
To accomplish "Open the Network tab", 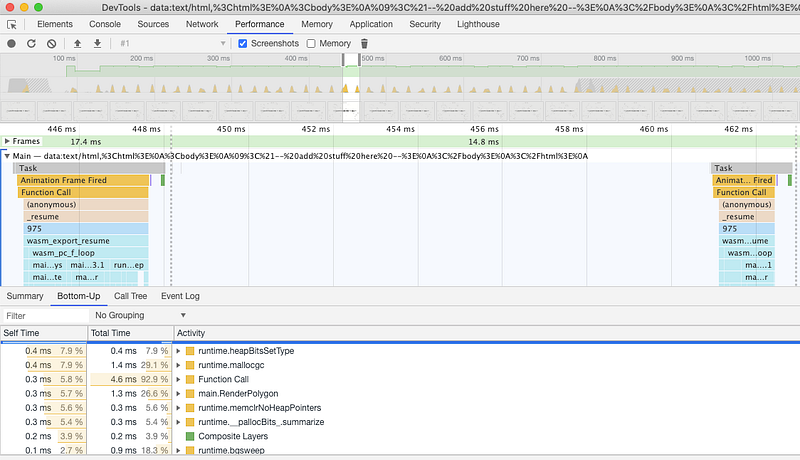I will coord(202,24).
